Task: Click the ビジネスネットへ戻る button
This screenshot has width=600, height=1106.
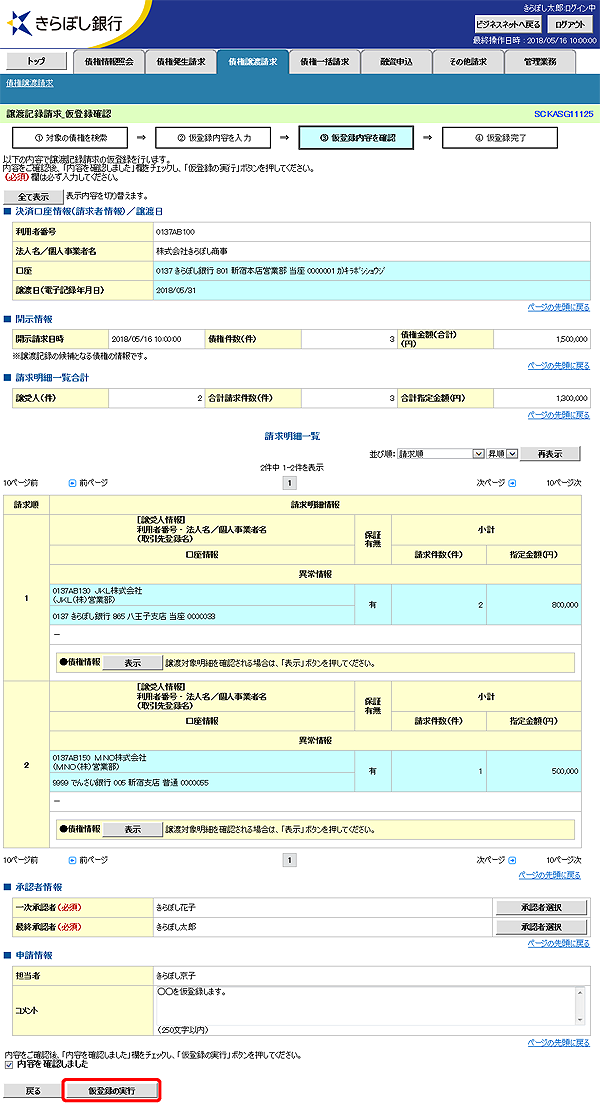Action: [508, 24]
